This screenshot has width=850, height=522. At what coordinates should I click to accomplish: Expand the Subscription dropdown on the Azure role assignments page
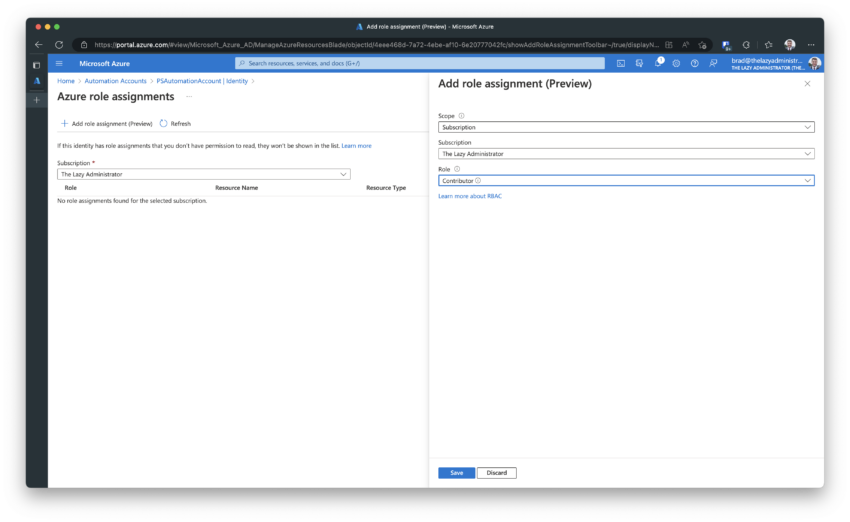(204, 174)
